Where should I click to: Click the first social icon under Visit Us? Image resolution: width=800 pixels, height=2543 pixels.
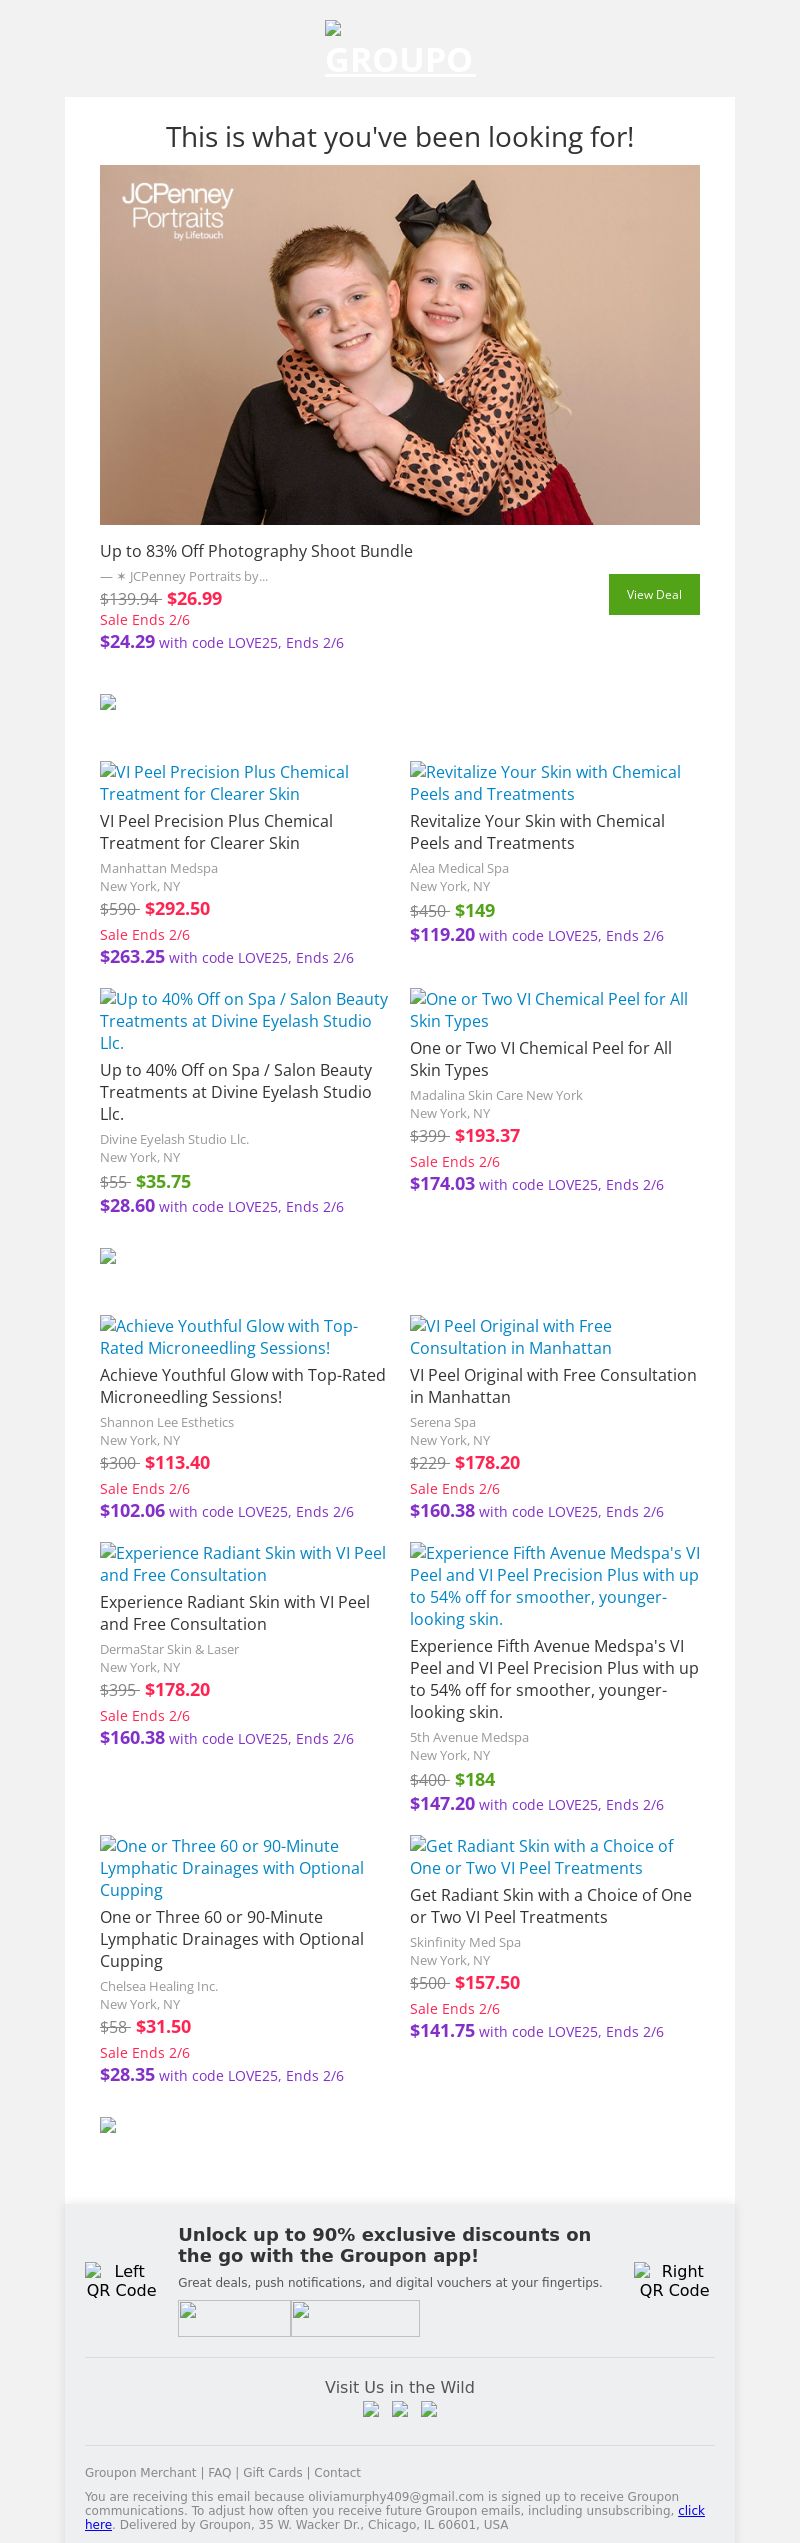(371, 2409)
